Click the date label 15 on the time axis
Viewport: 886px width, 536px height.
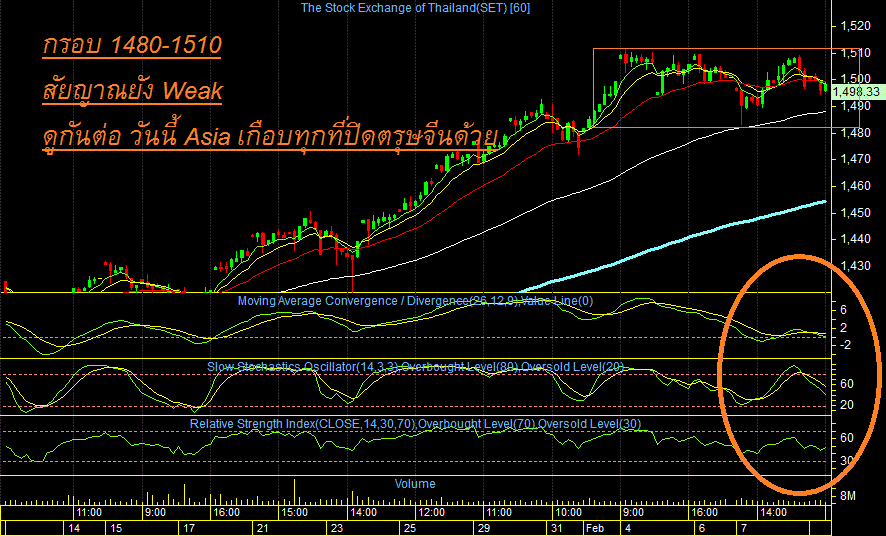pos(116,529)
